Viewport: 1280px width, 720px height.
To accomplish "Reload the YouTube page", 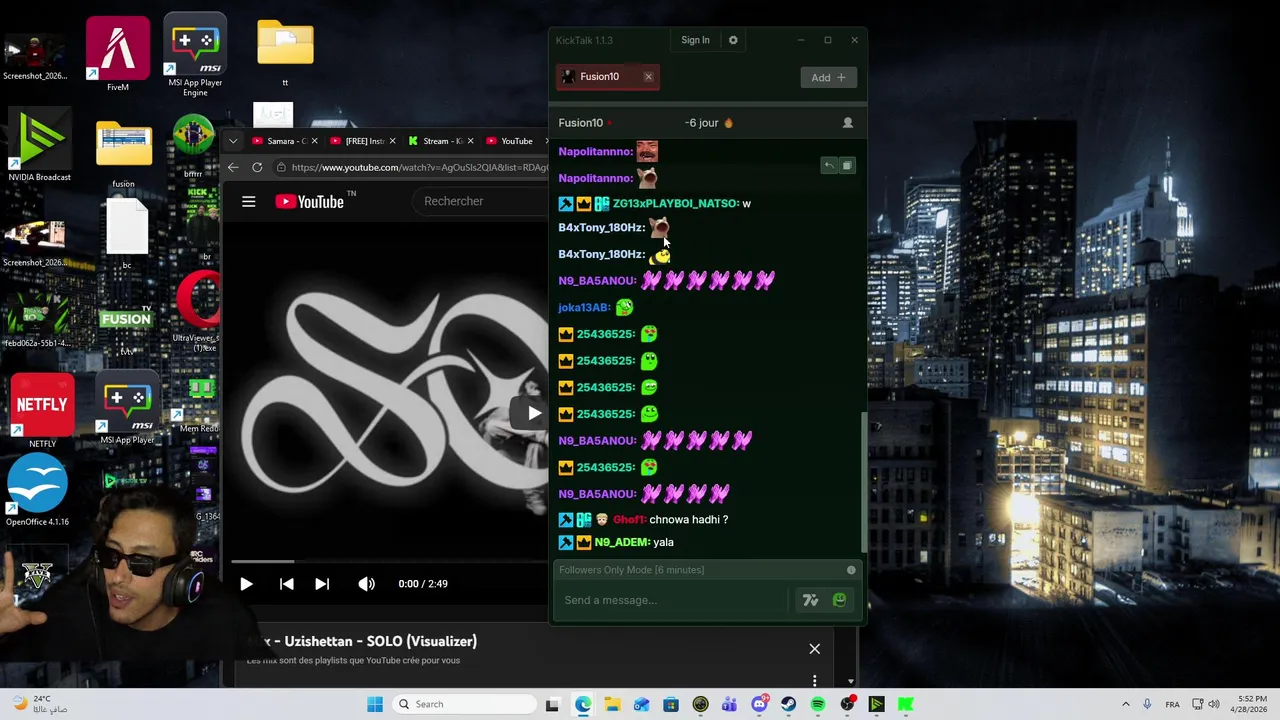I will point(257,167).
